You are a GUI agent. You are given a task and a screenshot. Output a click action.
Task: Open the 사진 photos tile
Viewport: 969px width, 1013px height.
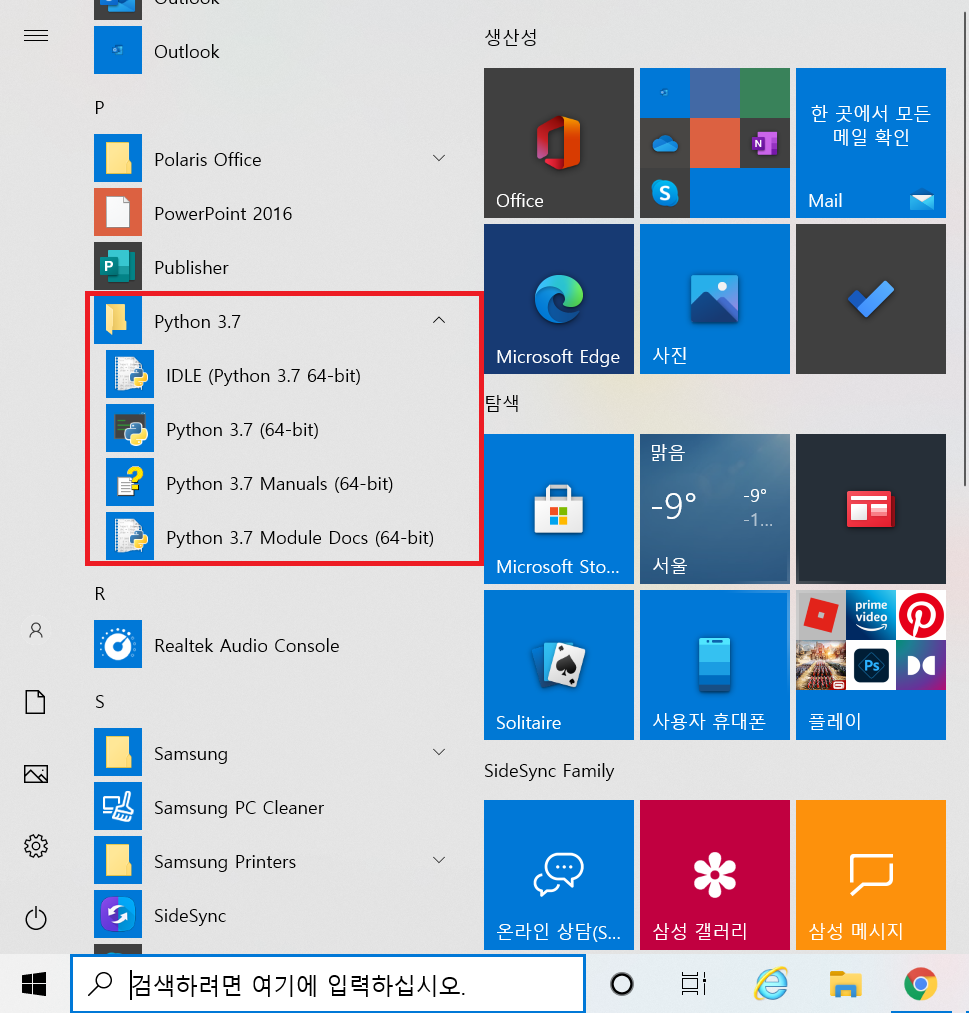(714, 298)
